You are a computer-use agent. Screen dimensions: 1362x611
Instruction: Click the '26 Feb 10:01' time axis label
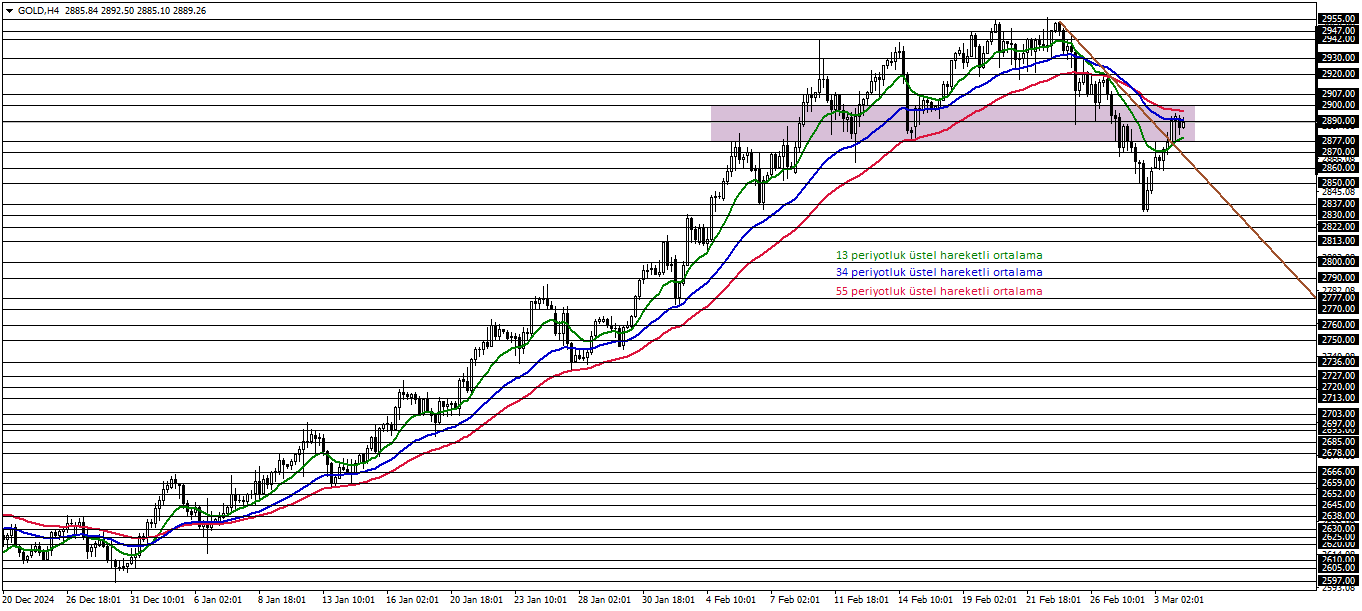tap(1118, 600)
